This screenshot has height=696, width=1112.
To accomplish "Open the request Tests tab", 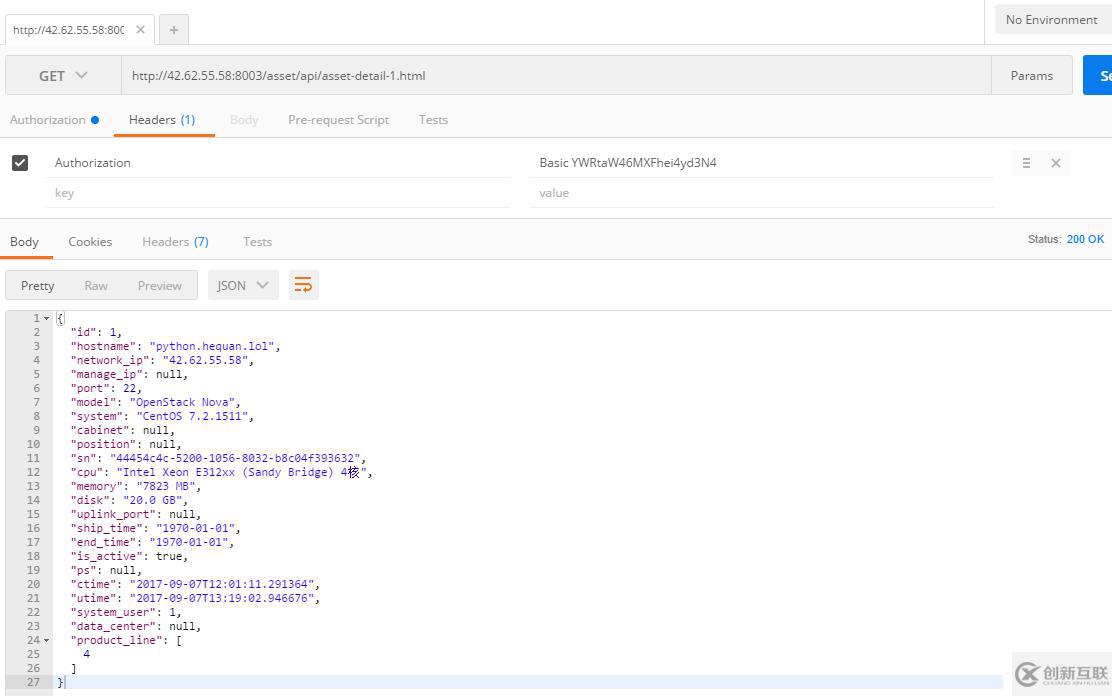I will pyautogui.click(x=433, y=120).
